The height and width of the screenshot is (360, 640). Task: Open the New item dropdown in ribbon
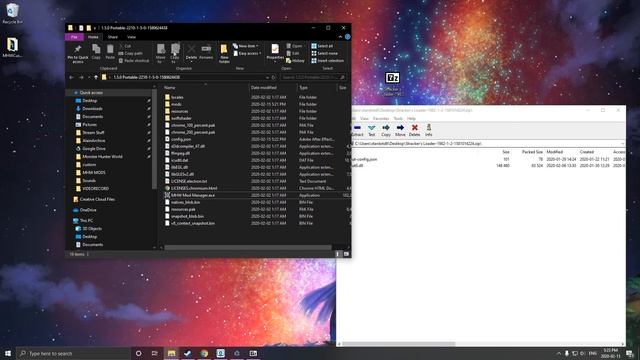point(246,46)
